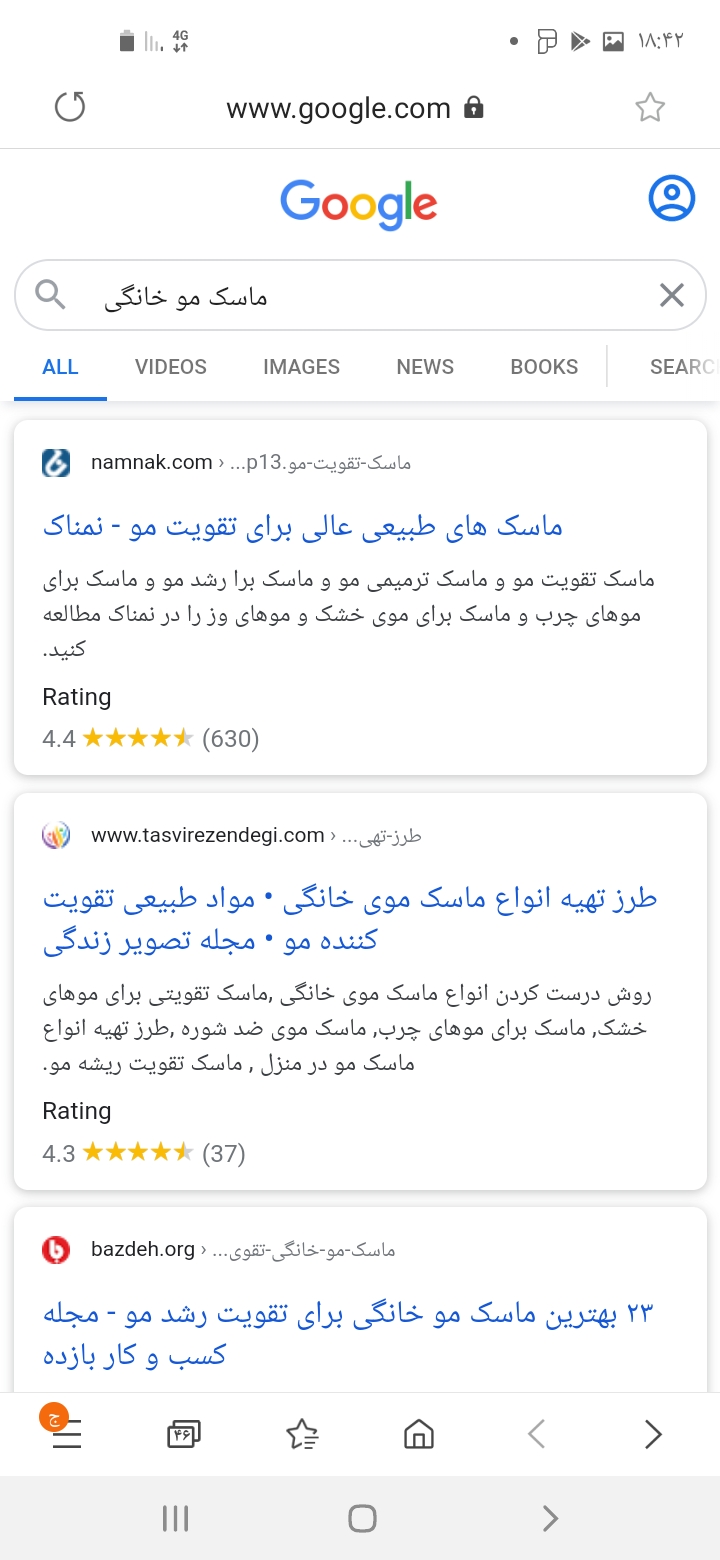Image resolution: width=720 pixels, height=1560 pixels.
Task: Switch to the IMAGES tab
Action: (x=301, y=367)
